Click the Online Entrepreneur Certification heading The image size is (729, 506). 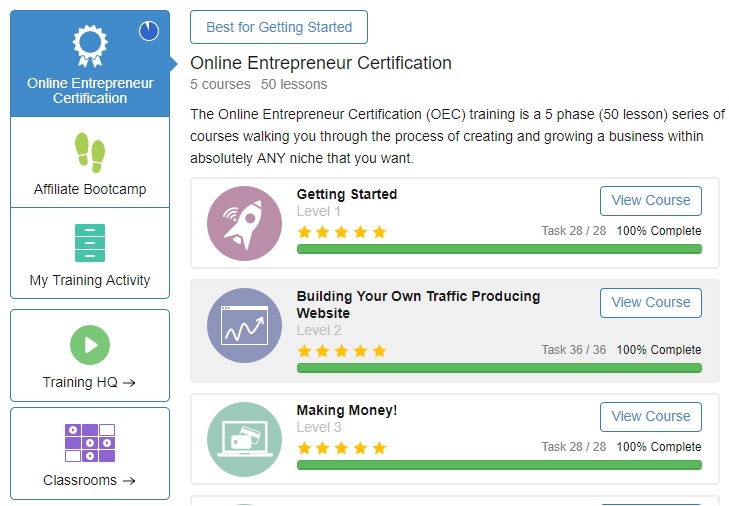click(321, 63)
